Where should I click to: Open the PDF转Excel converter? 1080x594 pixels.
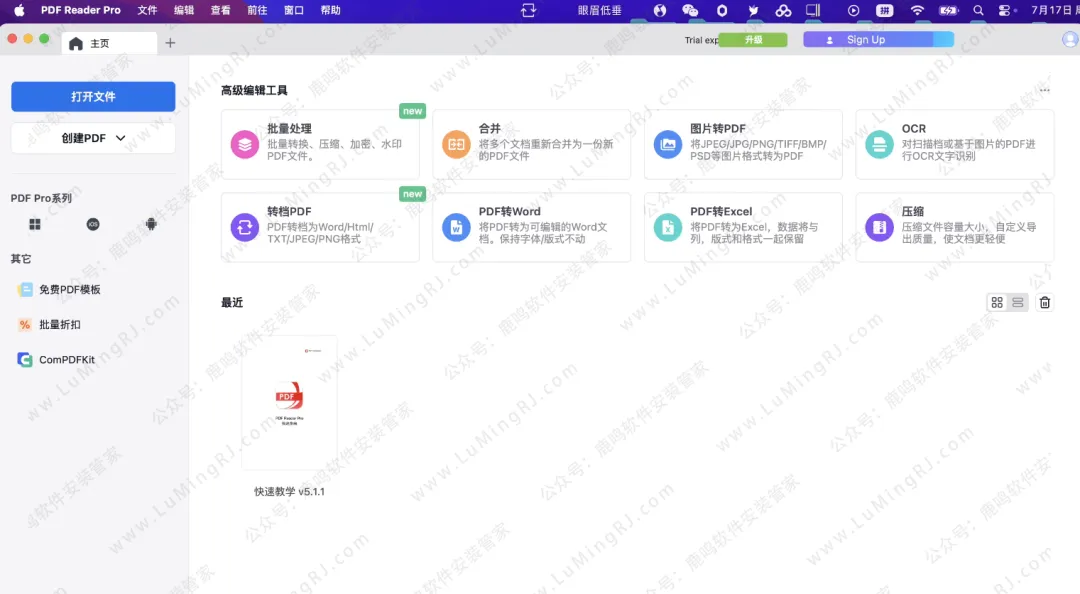(x=743, y=227)
